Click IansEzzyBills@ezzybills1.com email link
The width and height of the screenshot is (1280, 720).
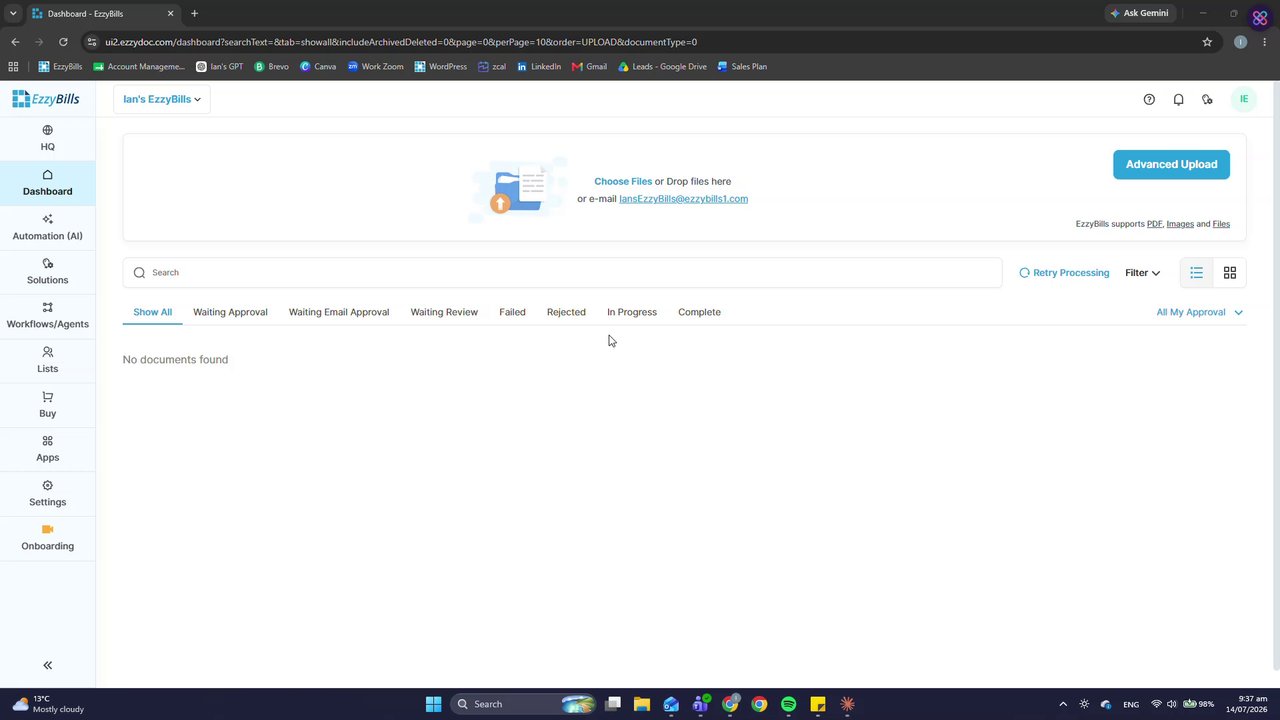click(x=683, y=198)
